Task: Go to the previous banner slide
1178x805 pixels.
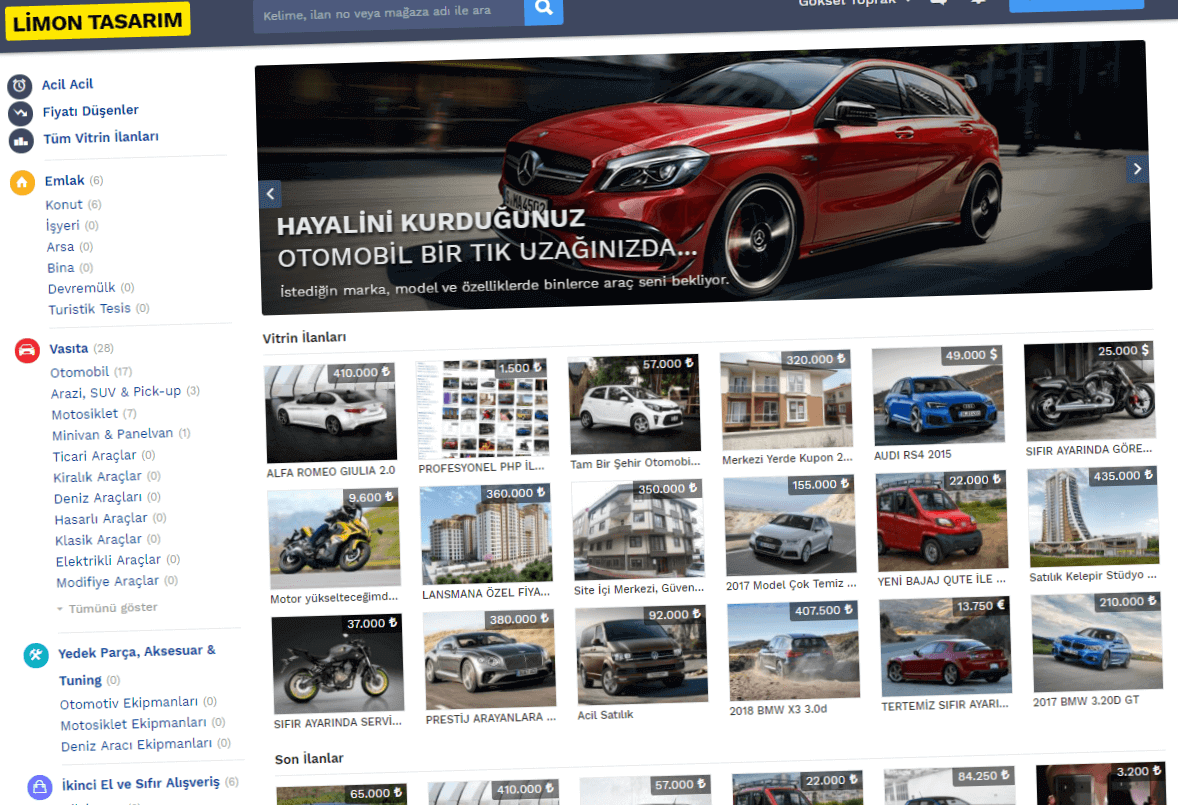Action: [x=270, y=194]
